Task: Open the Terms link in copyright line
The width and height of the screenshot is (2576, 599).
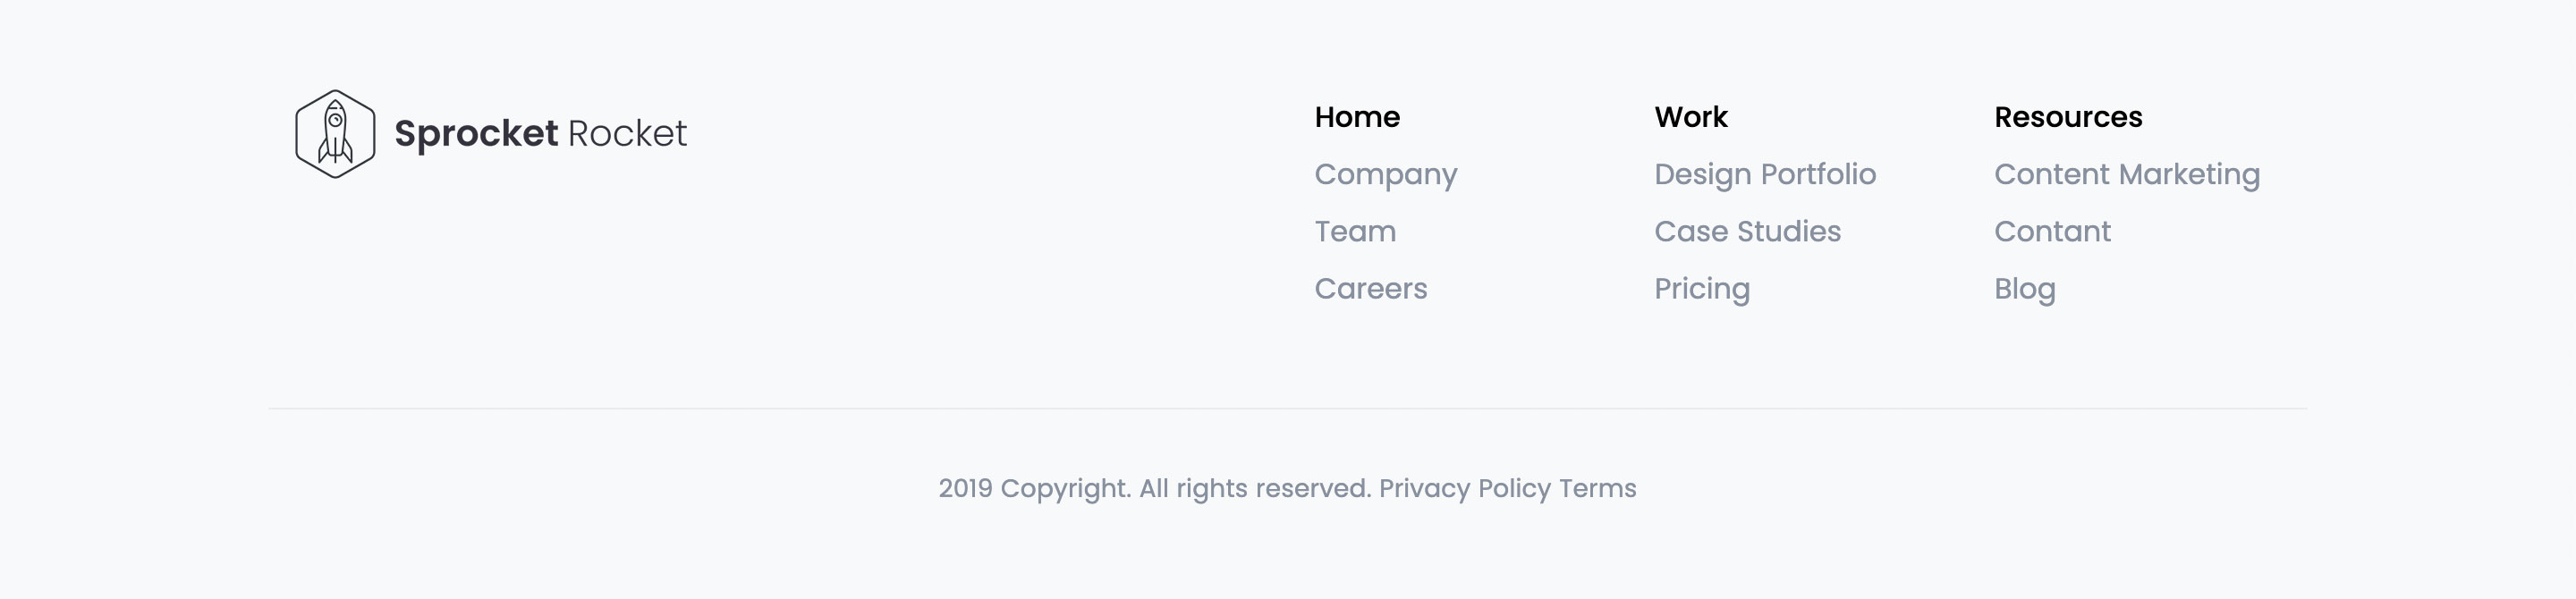Action: (x=1598, y=488)
